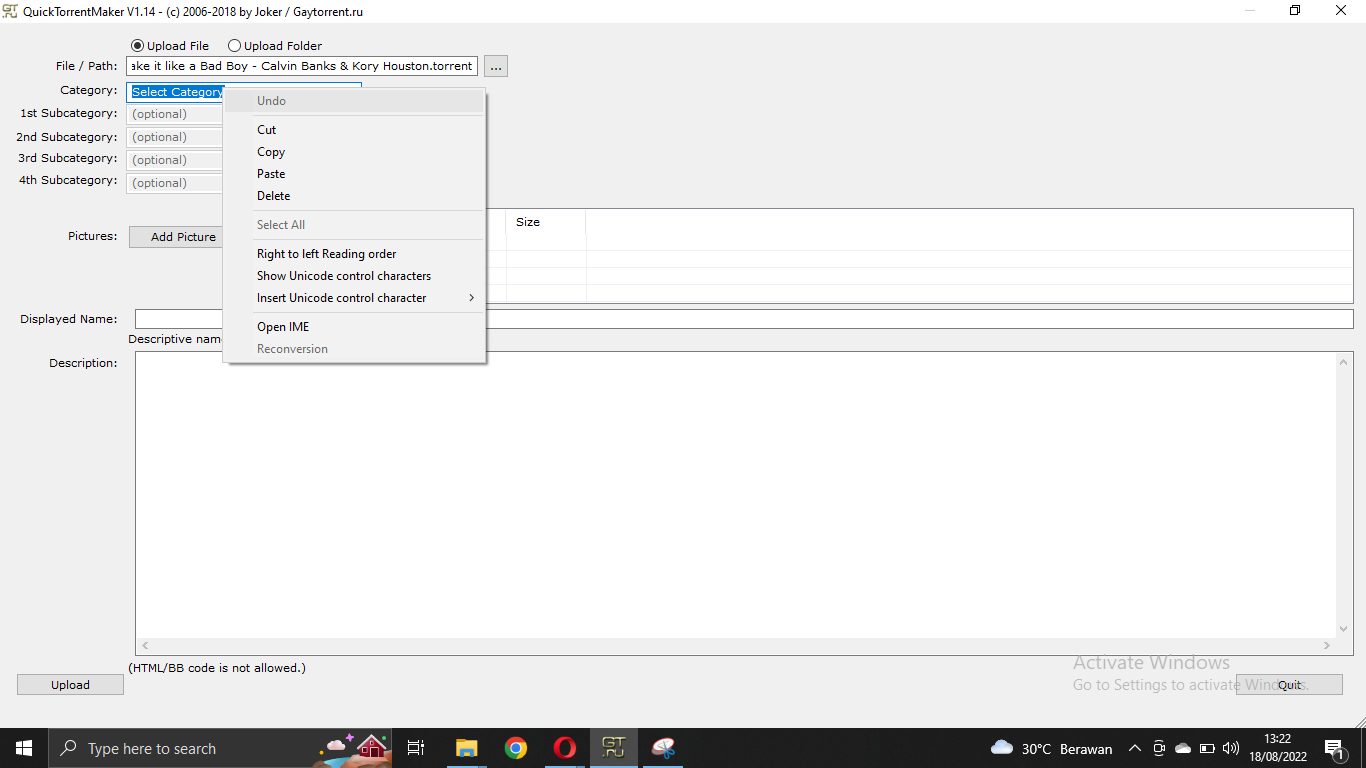Open the notification center icon
This screenshot has height=768, width=1366.
point(1334,748)
